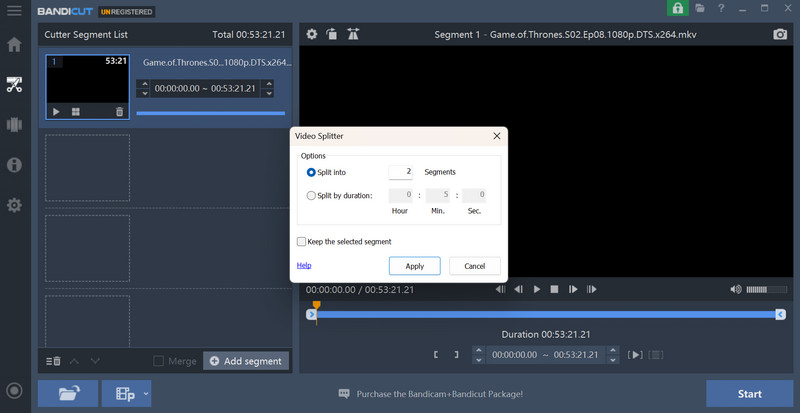This screenshot has width=800, height=413.
Task: Click the timeline start handle
Action: click(311, 314)
